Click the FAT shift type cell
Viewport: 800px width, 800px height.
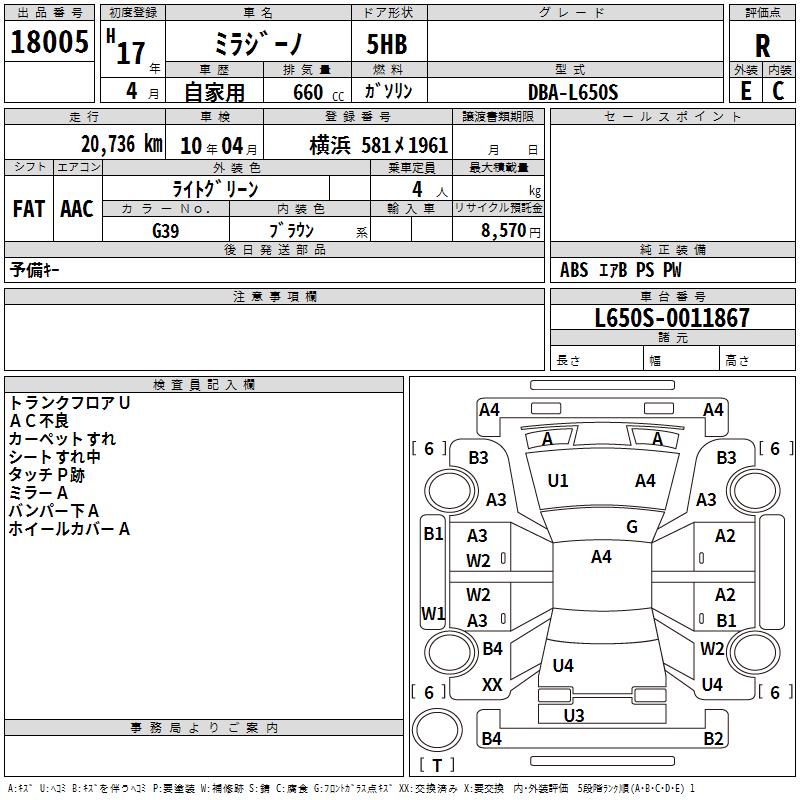[29, 208]
